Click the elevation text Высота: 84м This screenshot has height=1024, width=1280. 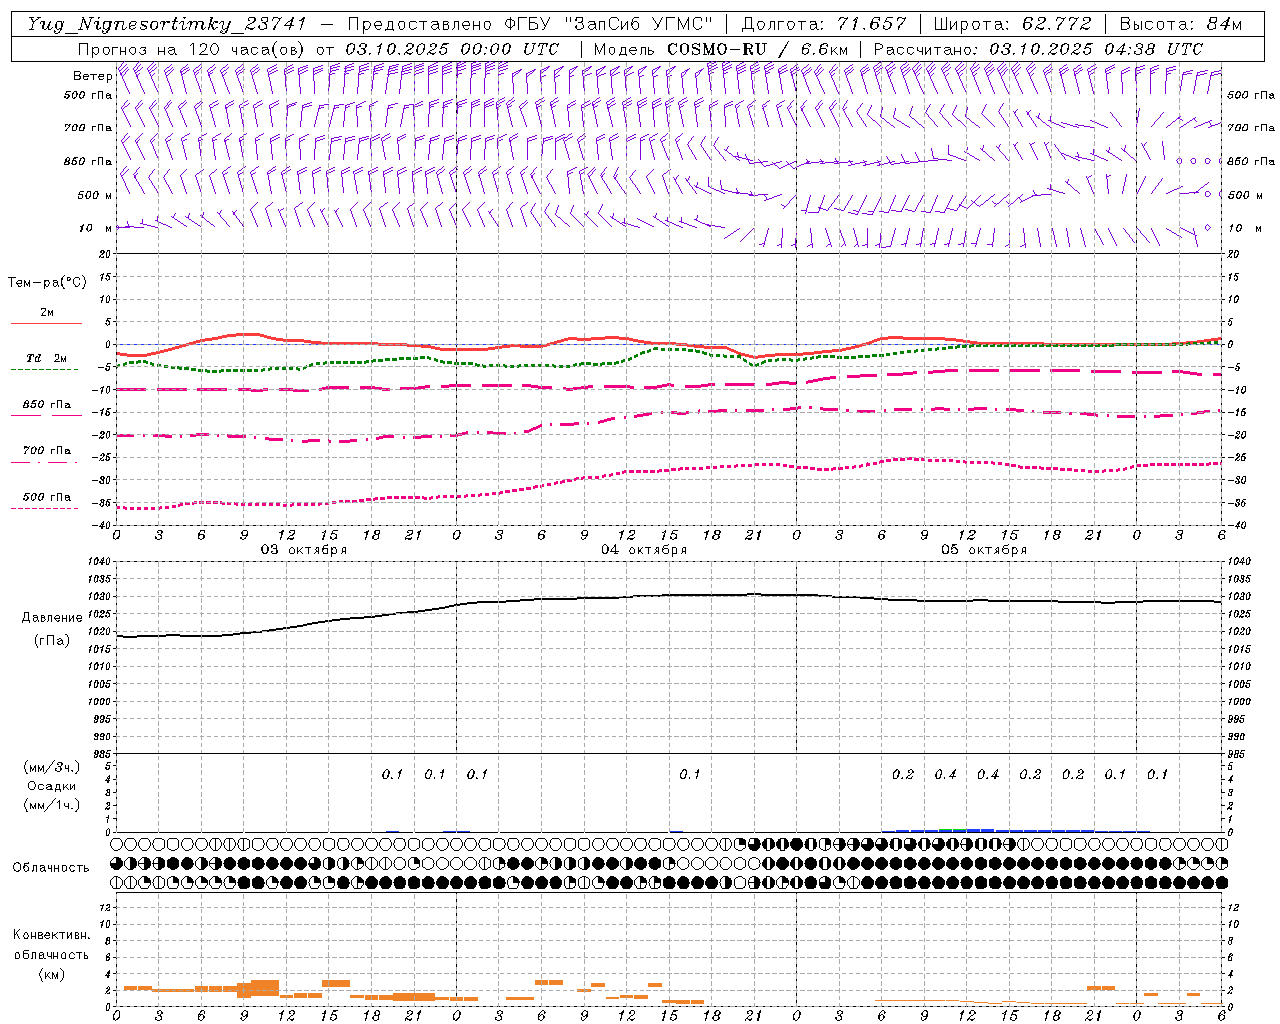1181,24
